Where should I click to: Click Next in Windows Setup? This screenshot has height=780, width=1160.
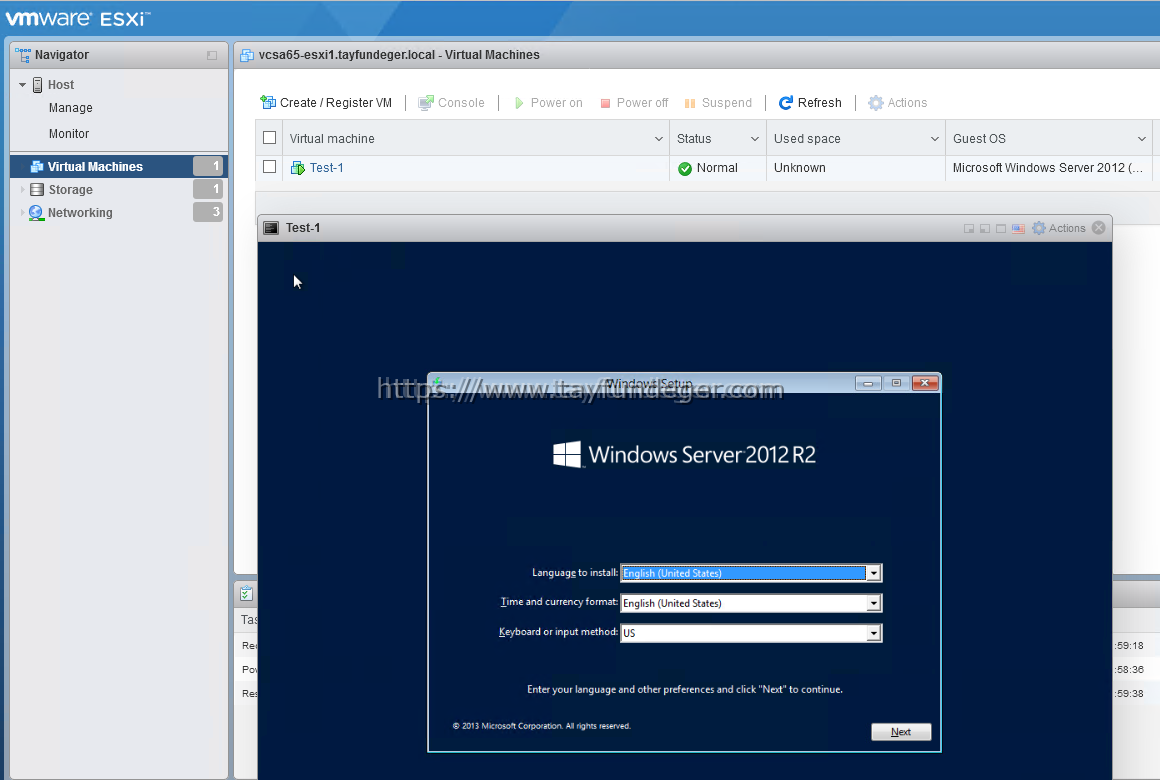901,732
